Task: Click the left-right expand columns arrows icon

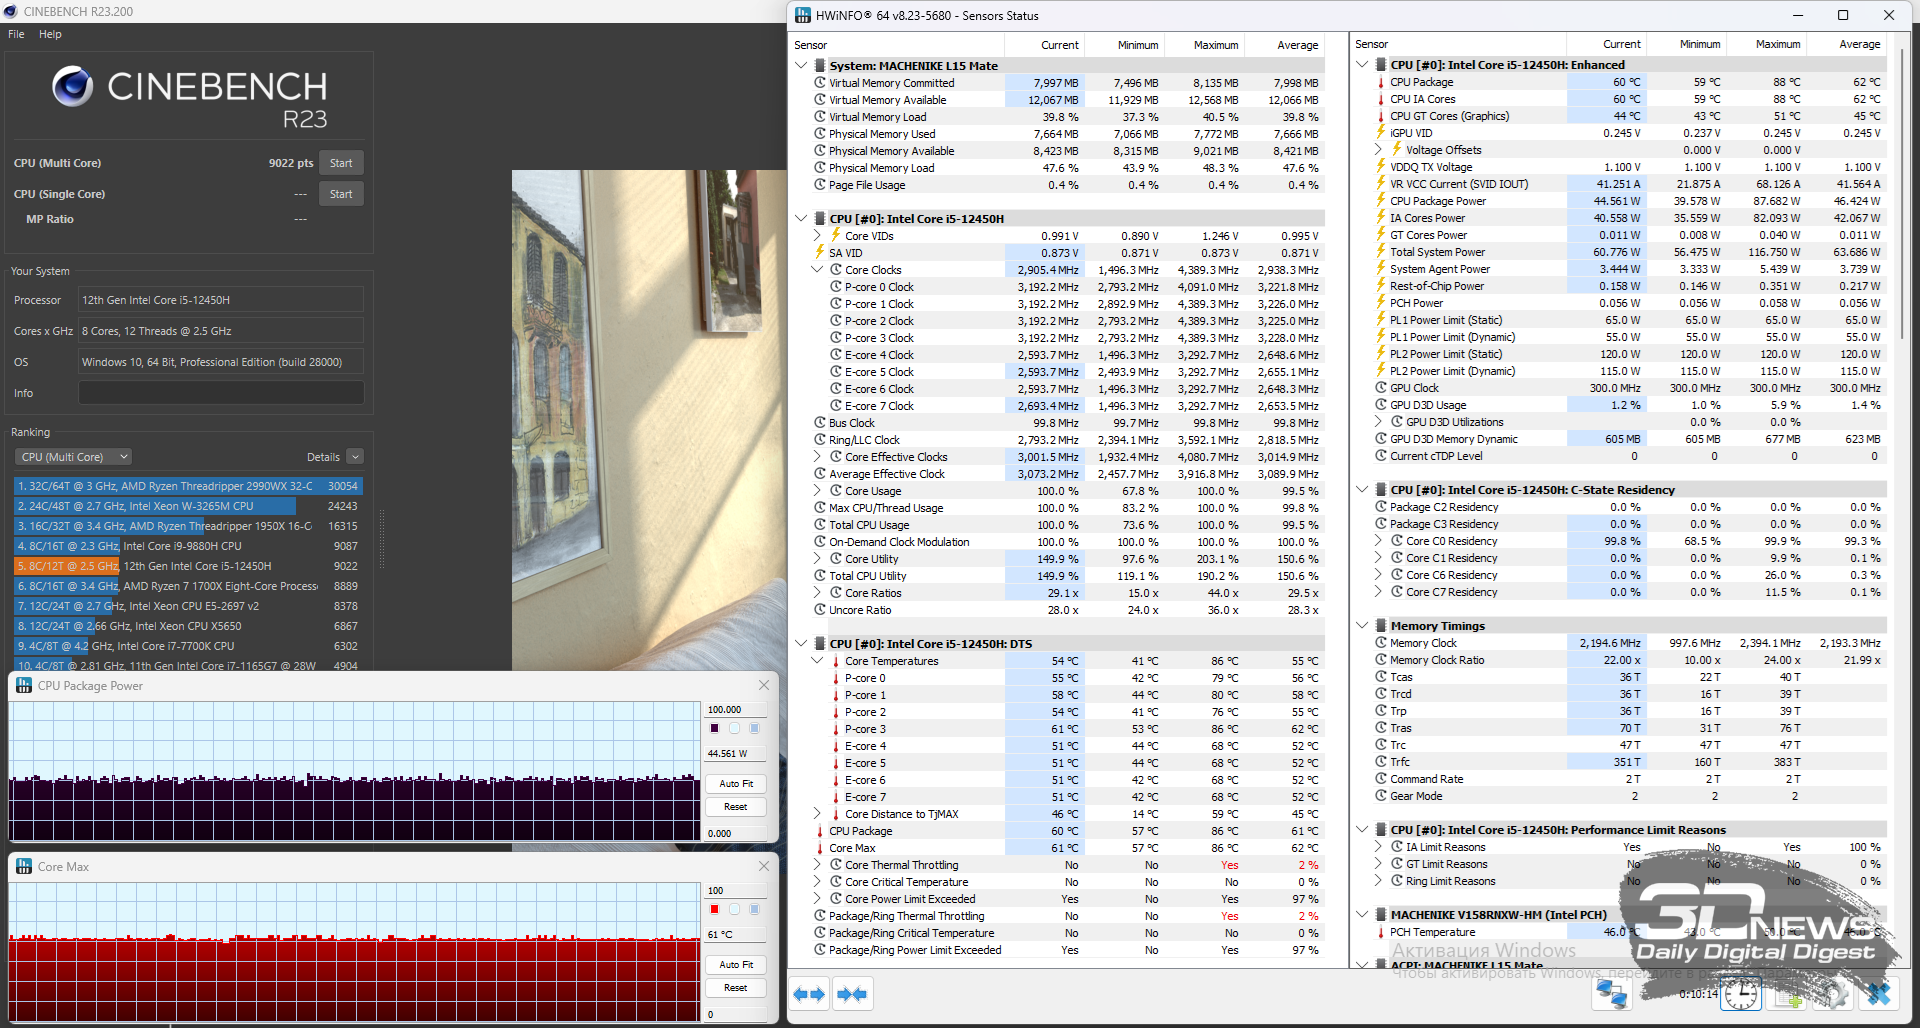Action: (809, 994)
